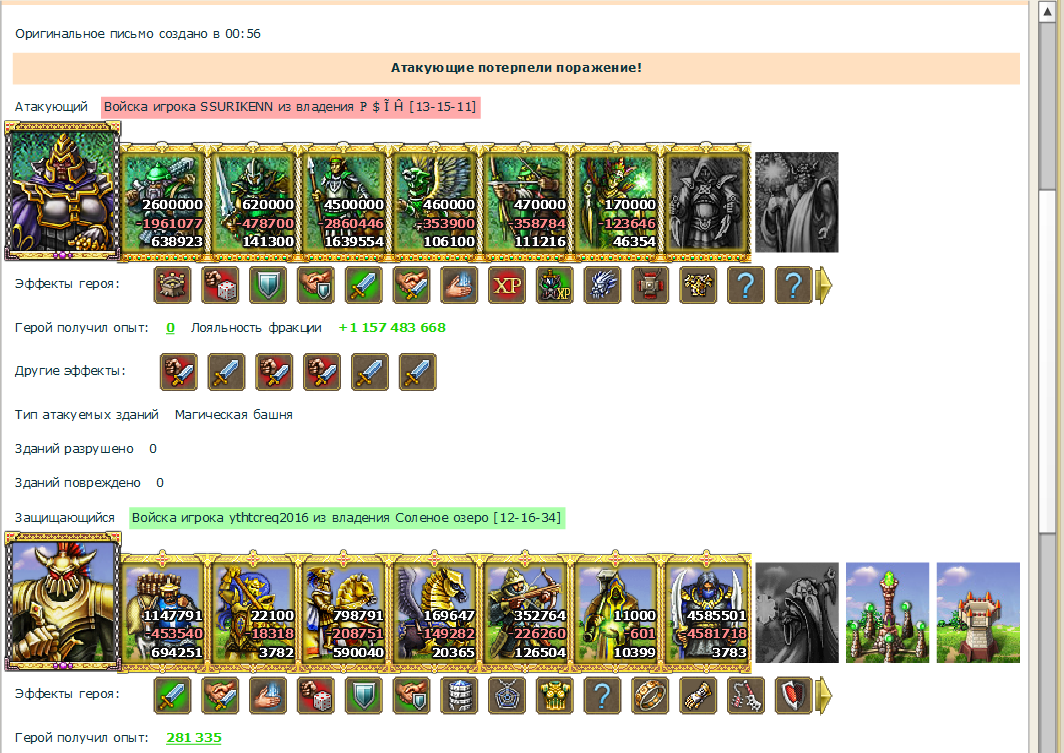Click the magic tower building thumbnail with green crystal
The width and height of the screenshot is (1064, 753).
(x=887, y=613)
